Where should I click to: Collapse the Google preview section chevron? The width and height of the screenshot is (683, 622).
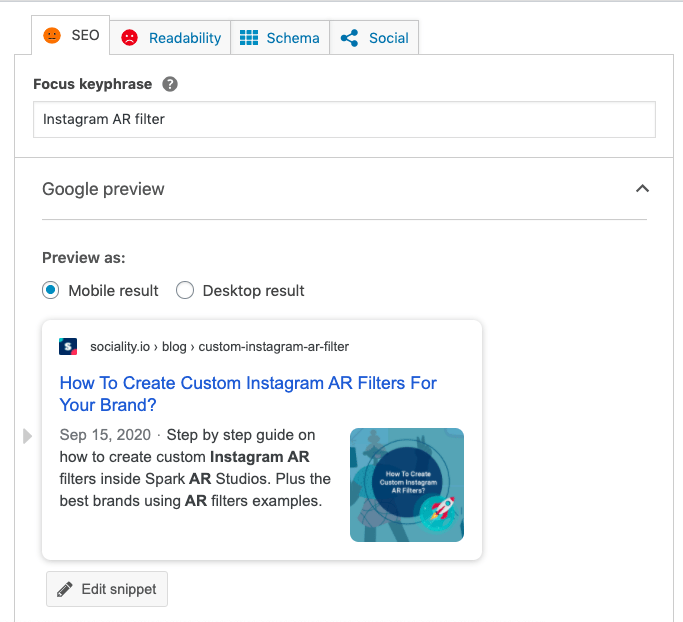[642, 189]
